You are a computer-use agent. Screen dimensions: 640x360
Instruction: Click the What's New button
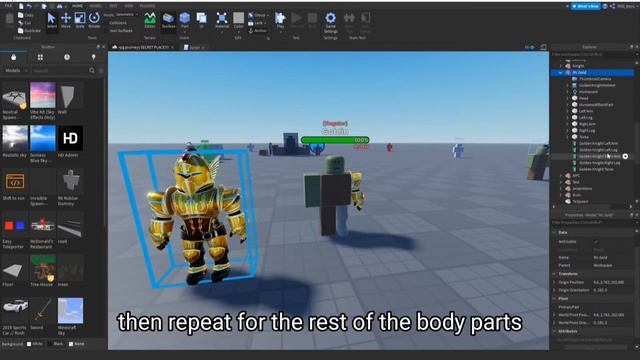pos(585,6)
